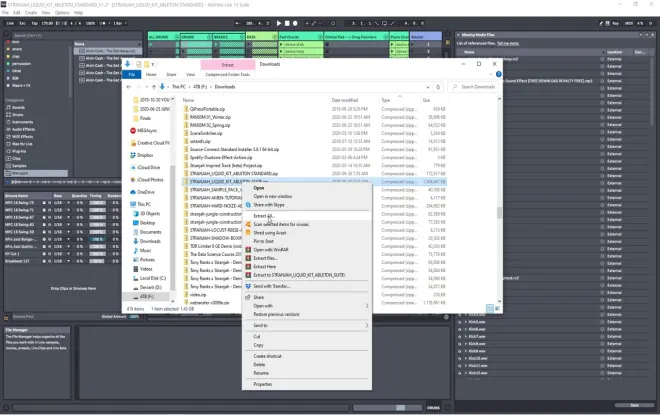Click the Date modified column header
This screenshot has height=415, width=660.
[x=345, y=100]
